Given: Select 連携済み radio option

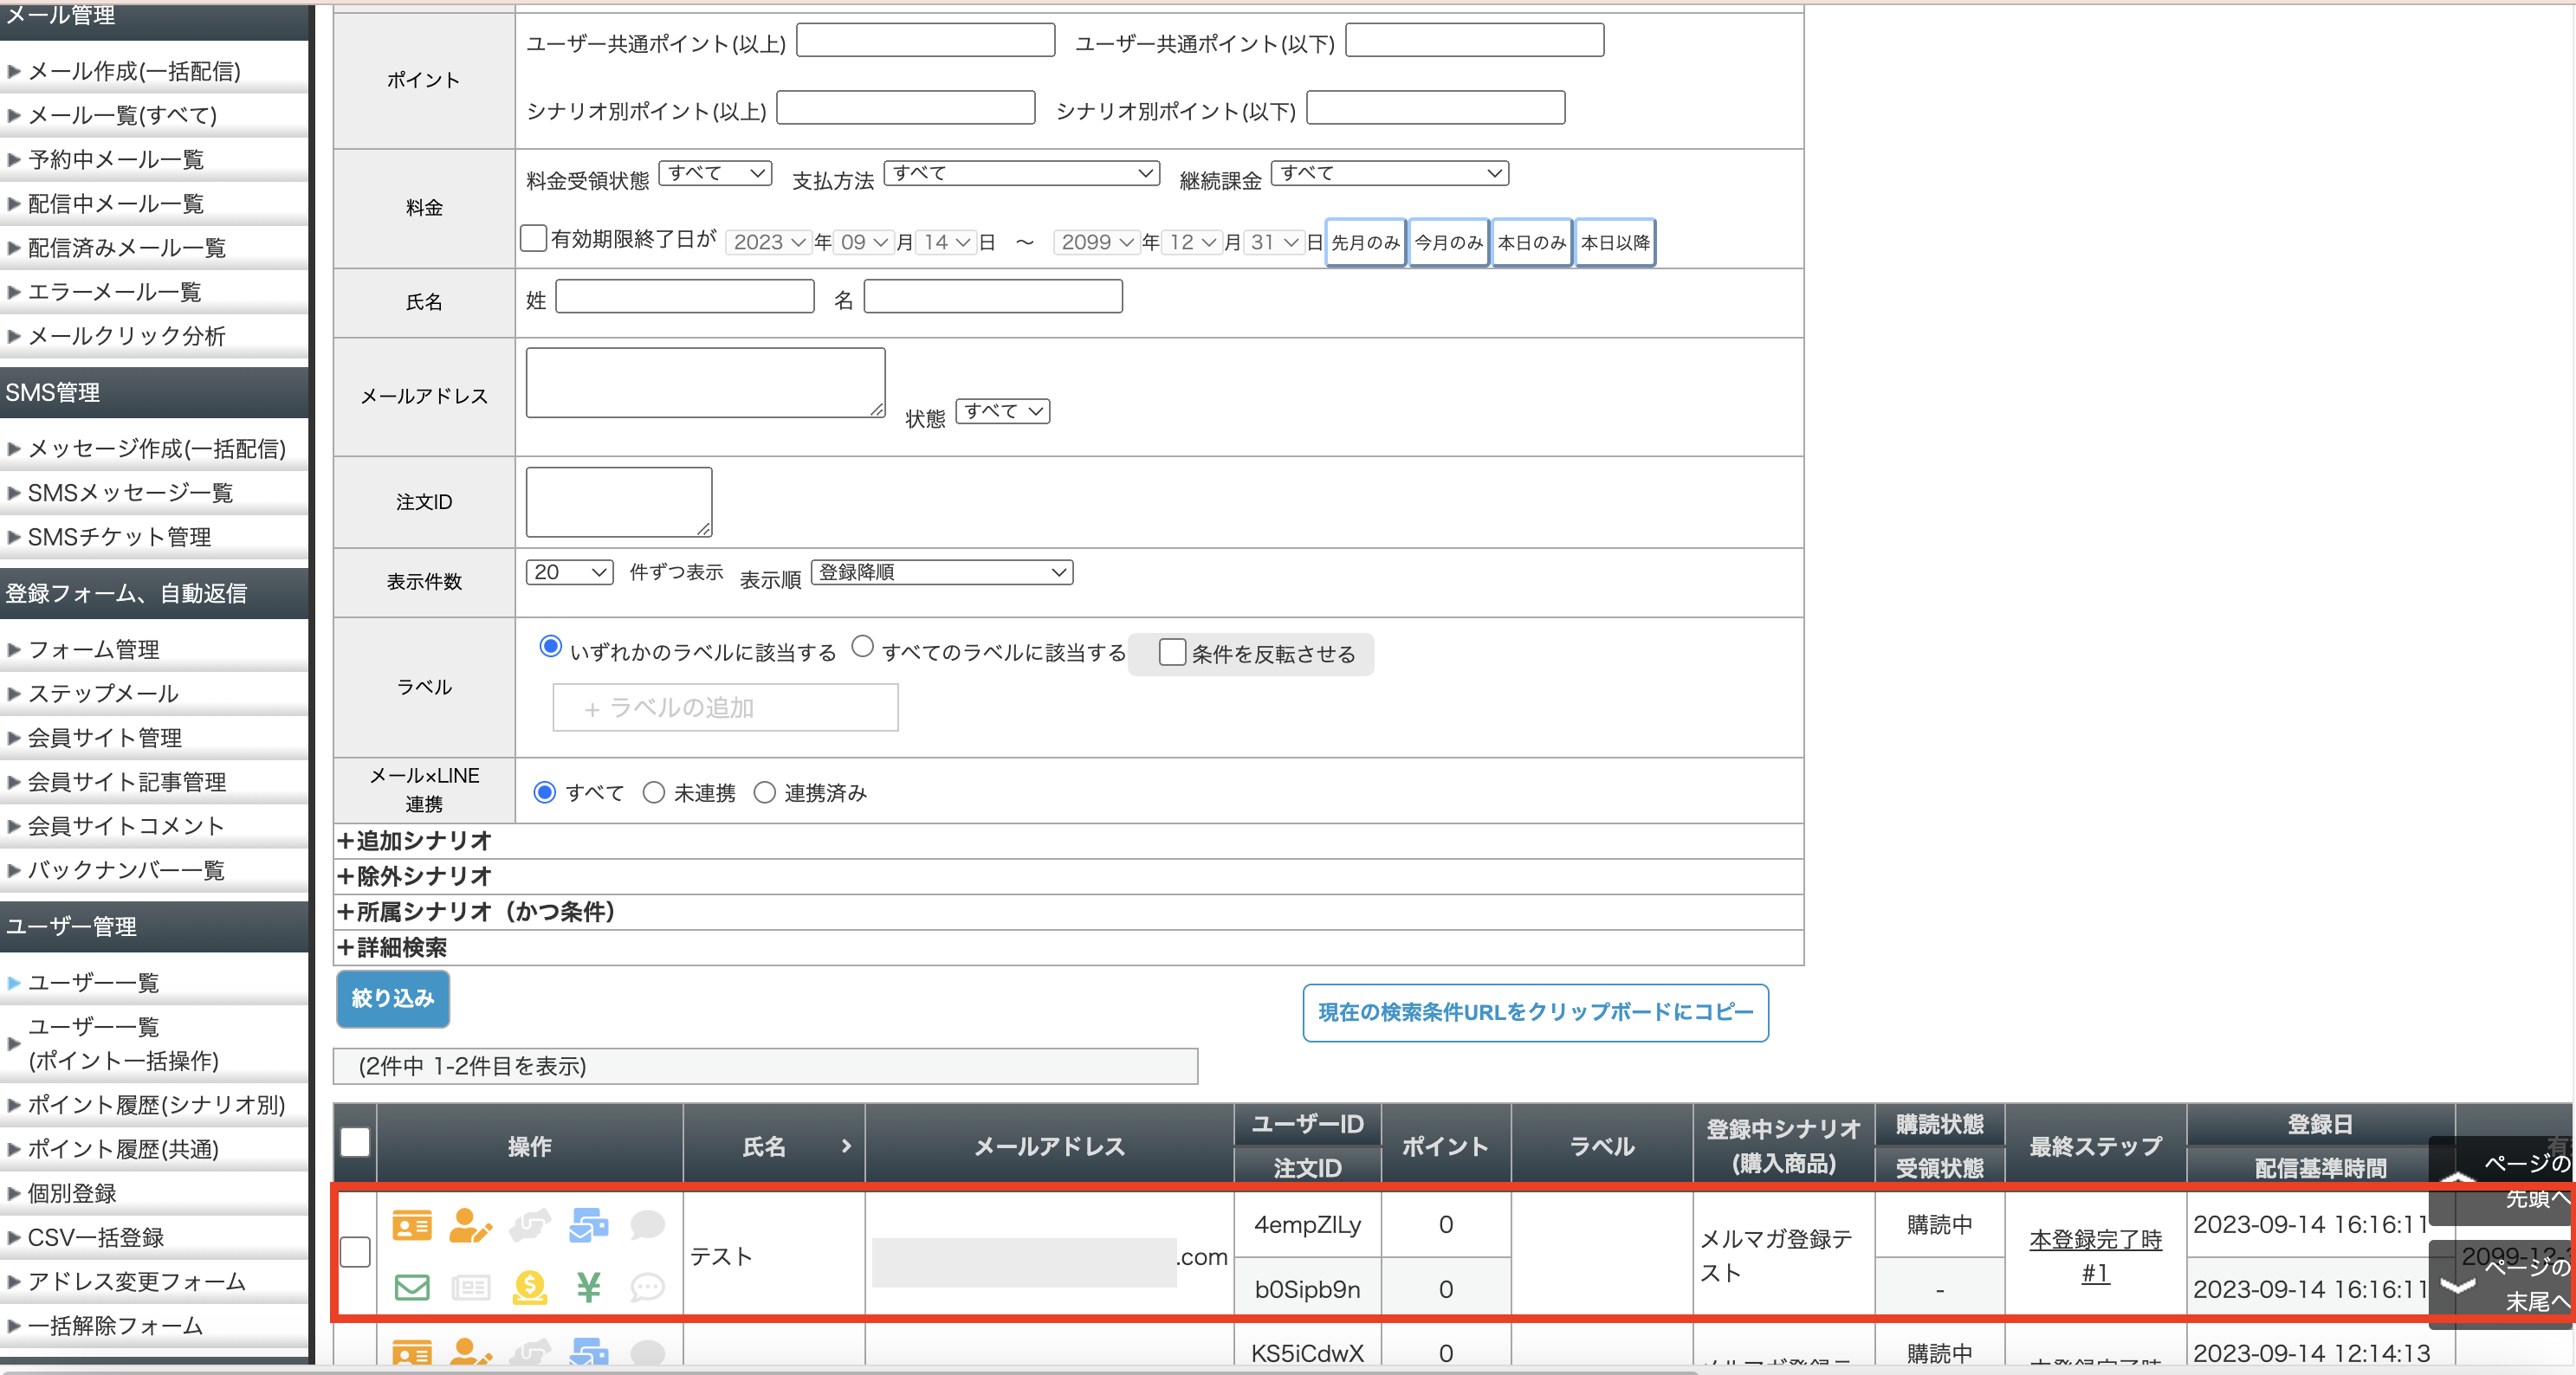Looking at the screenshot, I should coord(765,792).
